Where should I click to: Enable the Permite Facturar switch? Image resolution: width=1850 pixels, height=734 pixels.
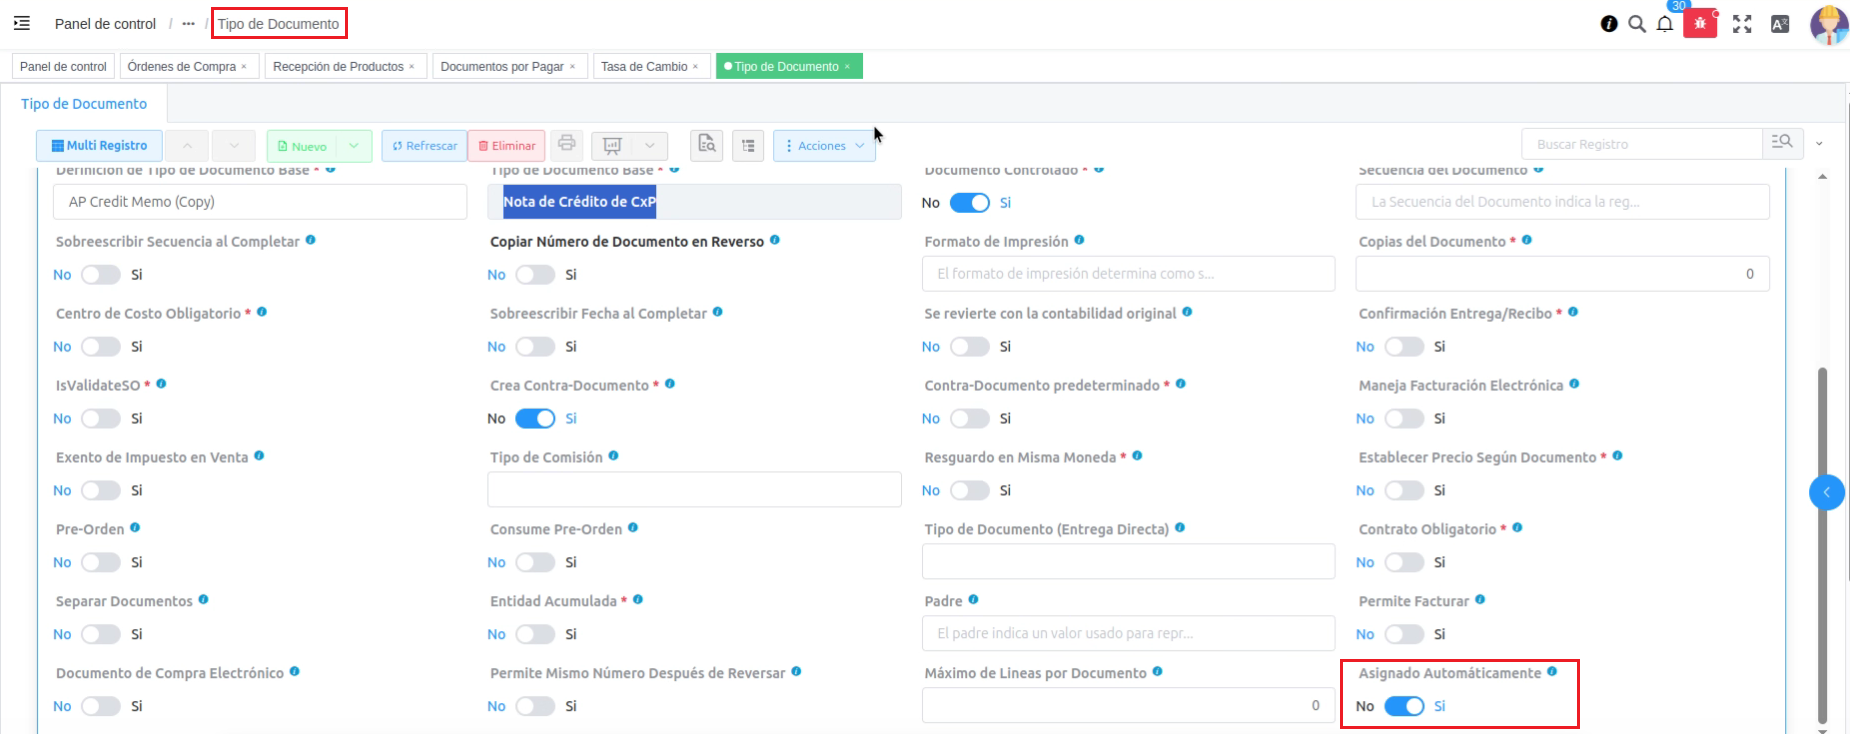(x=1404, y=634)
